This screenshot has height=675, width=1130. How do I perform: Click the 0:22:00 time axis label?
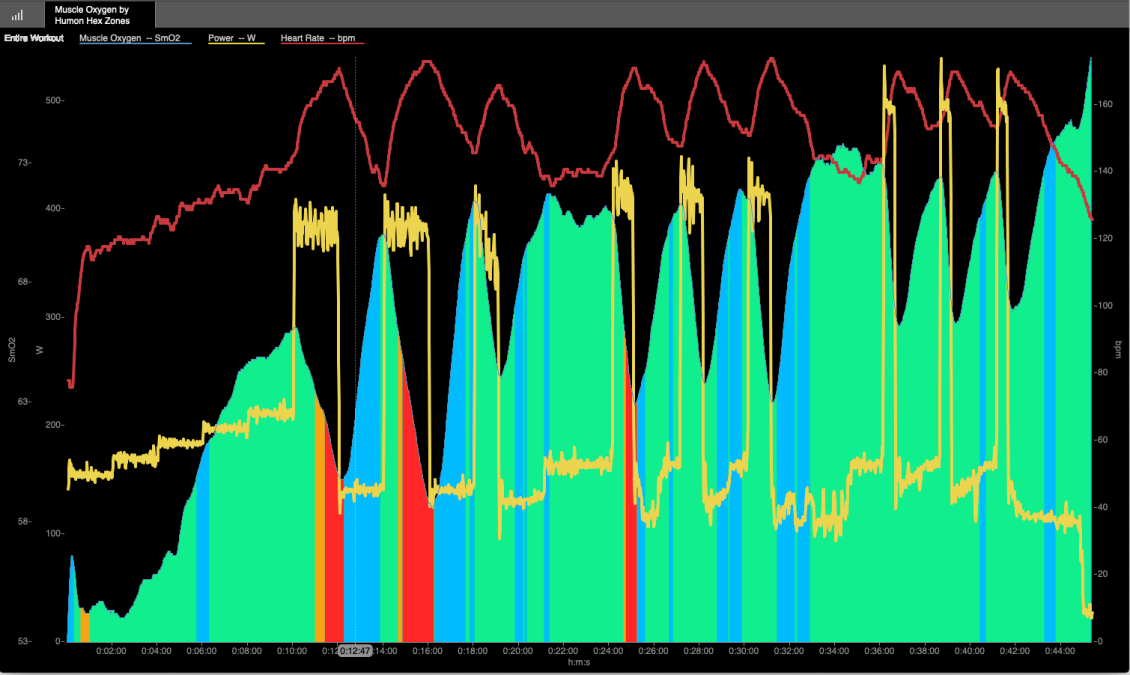click(x=563, y=651)
